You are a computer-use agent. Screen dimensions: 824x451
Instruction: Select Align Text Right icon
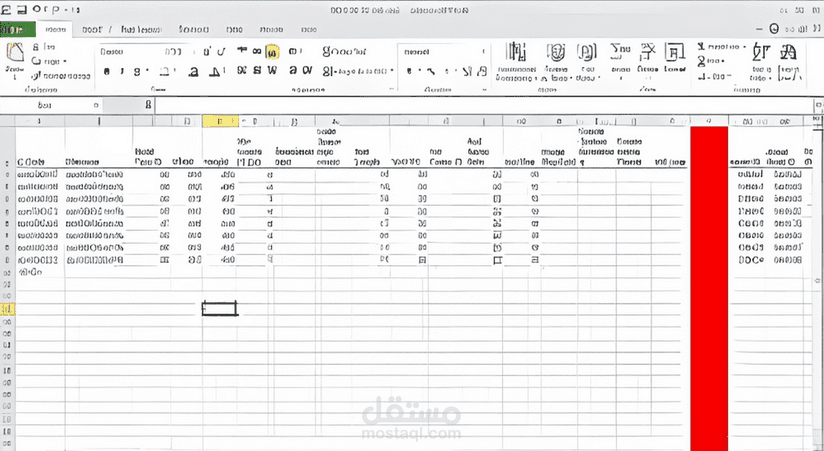(x=272, y=70)
